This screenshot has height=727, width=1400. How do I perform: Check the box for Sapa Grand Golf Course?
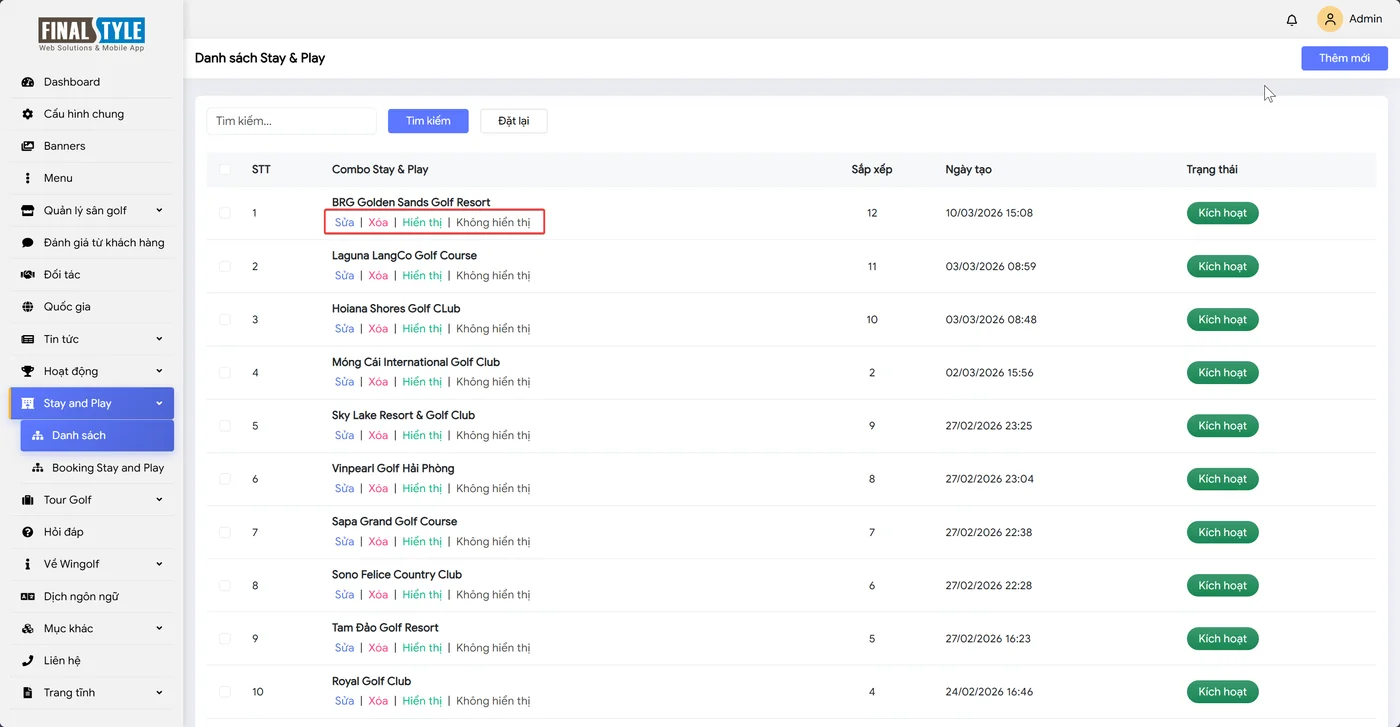point(225,532)
